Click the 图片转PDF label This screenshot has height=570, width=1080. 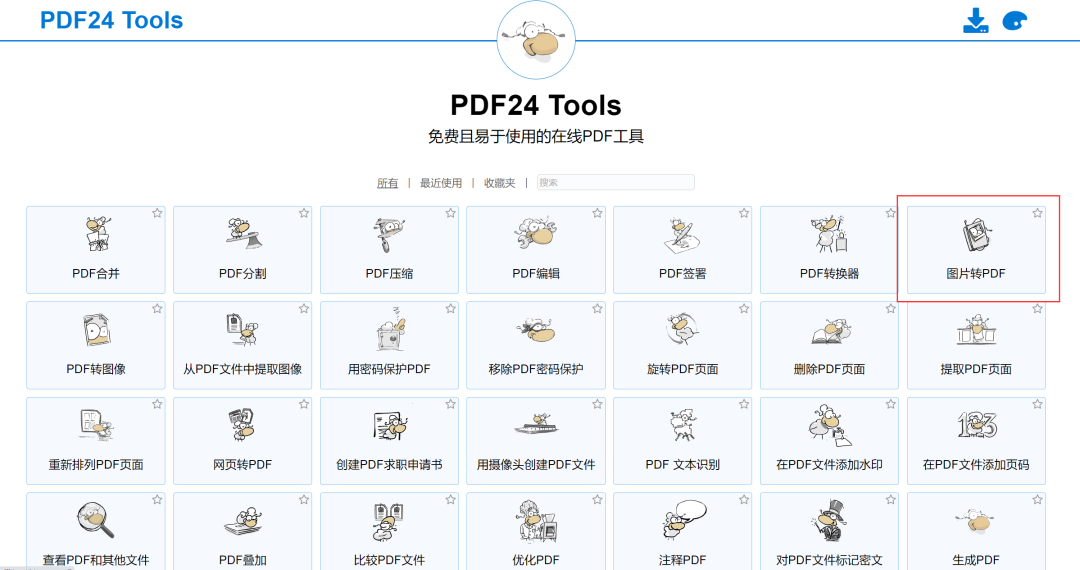pos(976,274)
